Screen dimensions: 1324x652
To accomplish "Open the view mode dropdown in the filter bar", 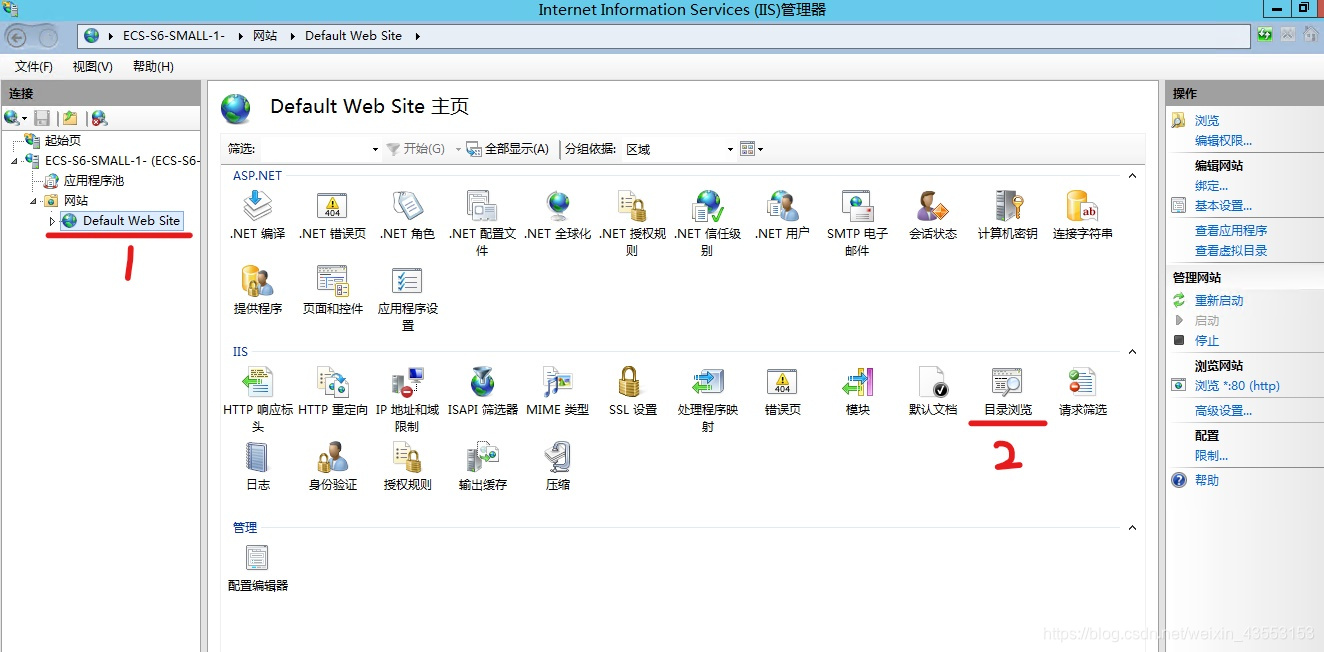I will tap(751, 149).
